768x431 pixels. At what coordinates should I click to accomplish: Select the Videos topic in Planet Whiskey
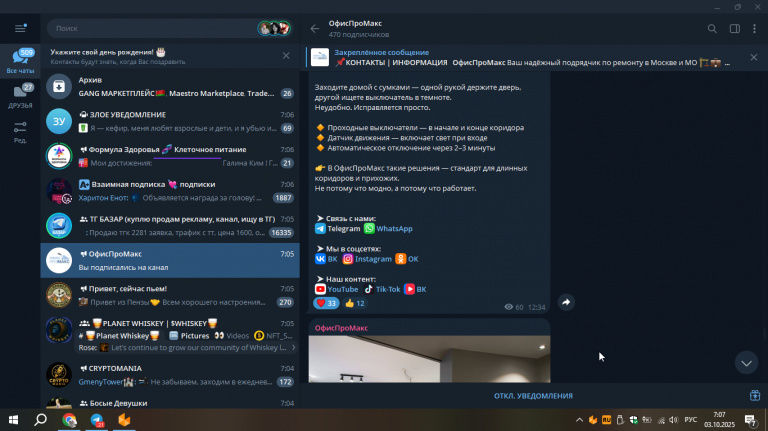(232, 335)
